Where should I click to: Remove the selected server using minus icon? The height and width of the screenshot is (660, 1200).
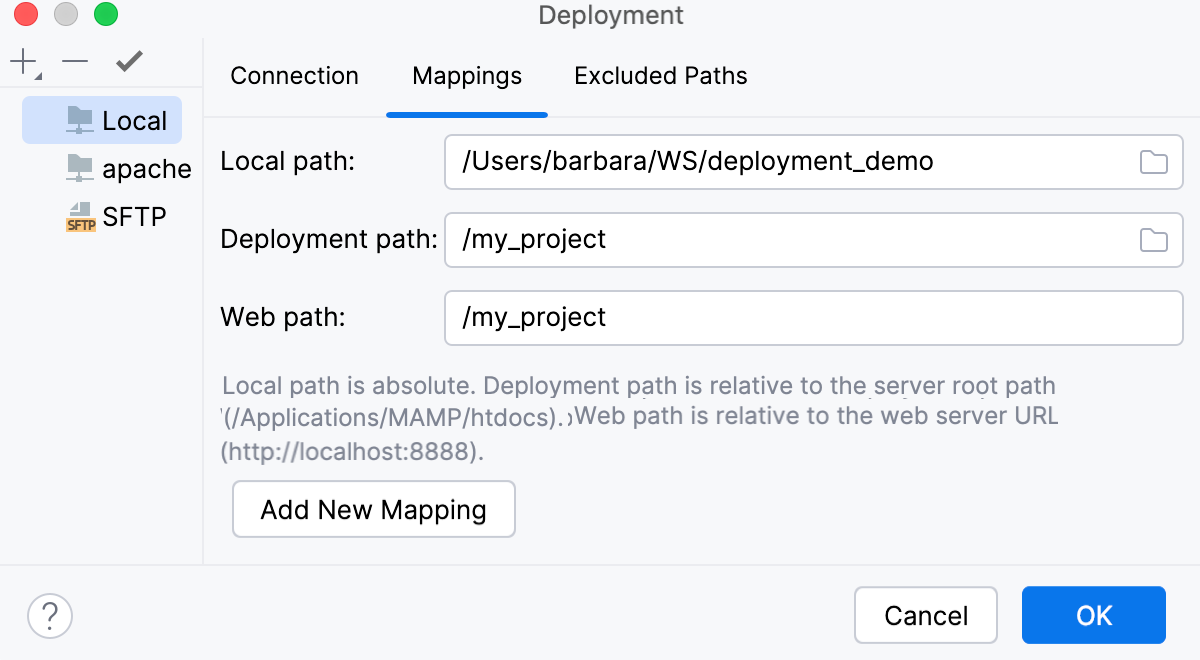coord(74,61)
